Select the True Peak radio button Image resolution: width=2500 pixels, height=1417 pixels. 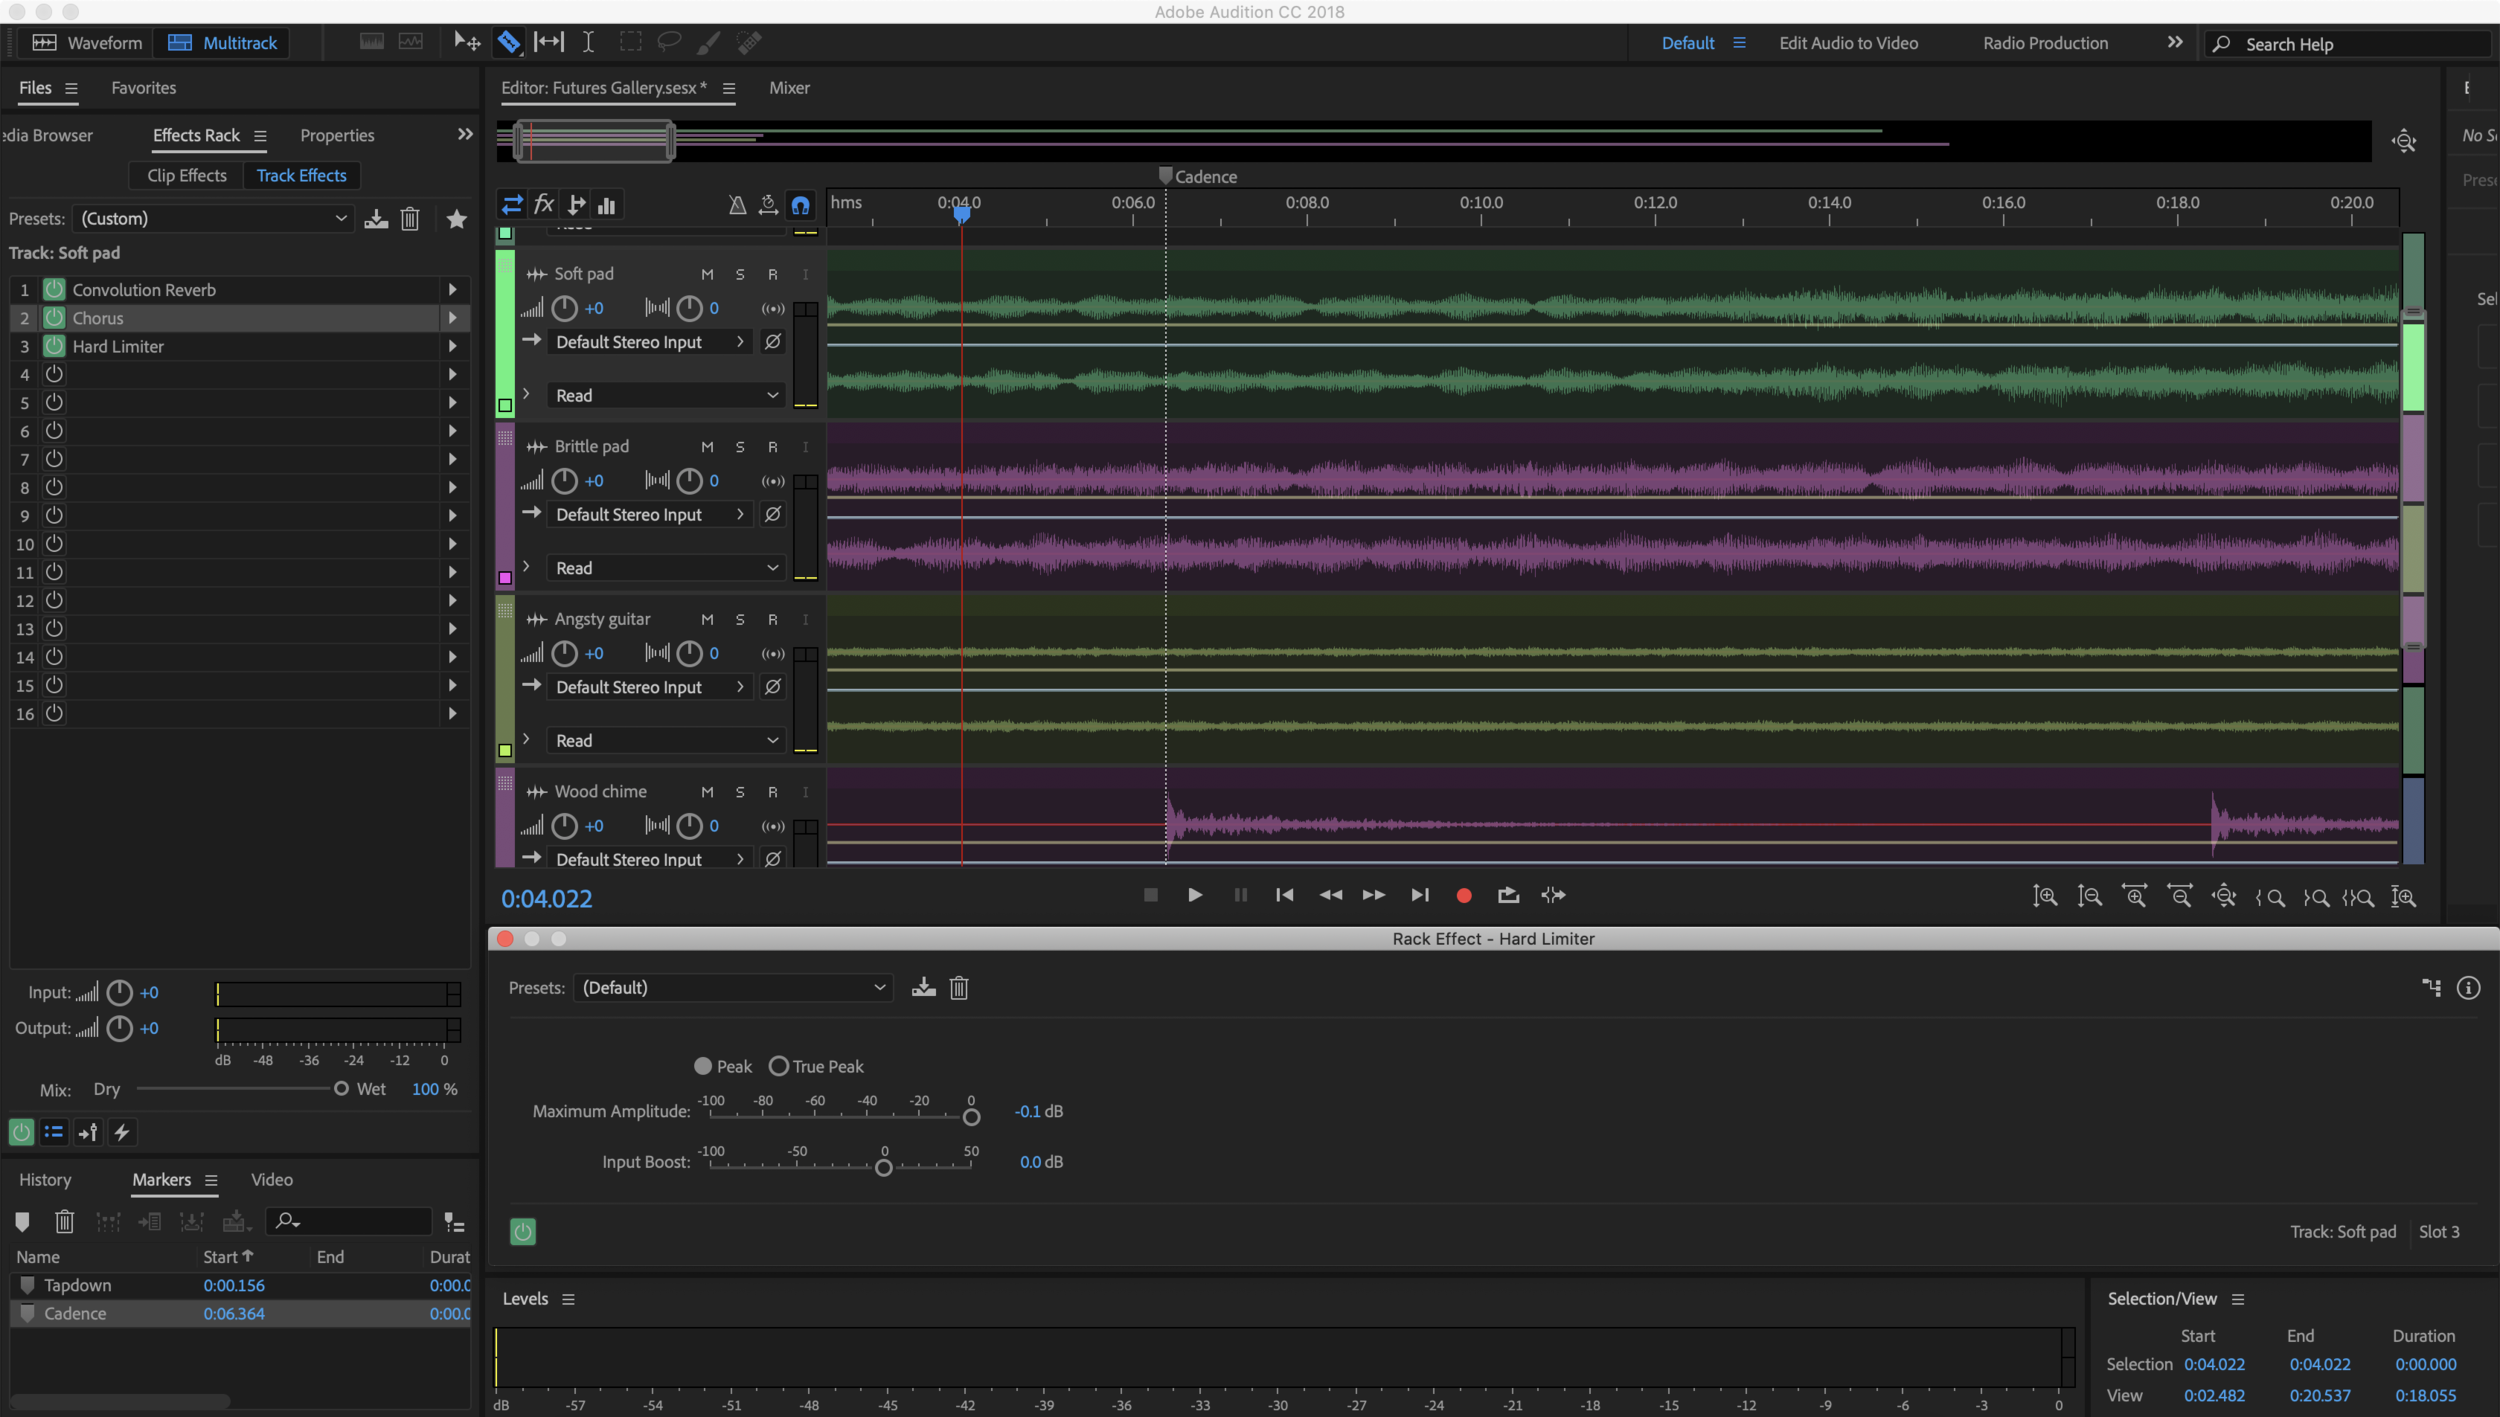pos(779,1066)
